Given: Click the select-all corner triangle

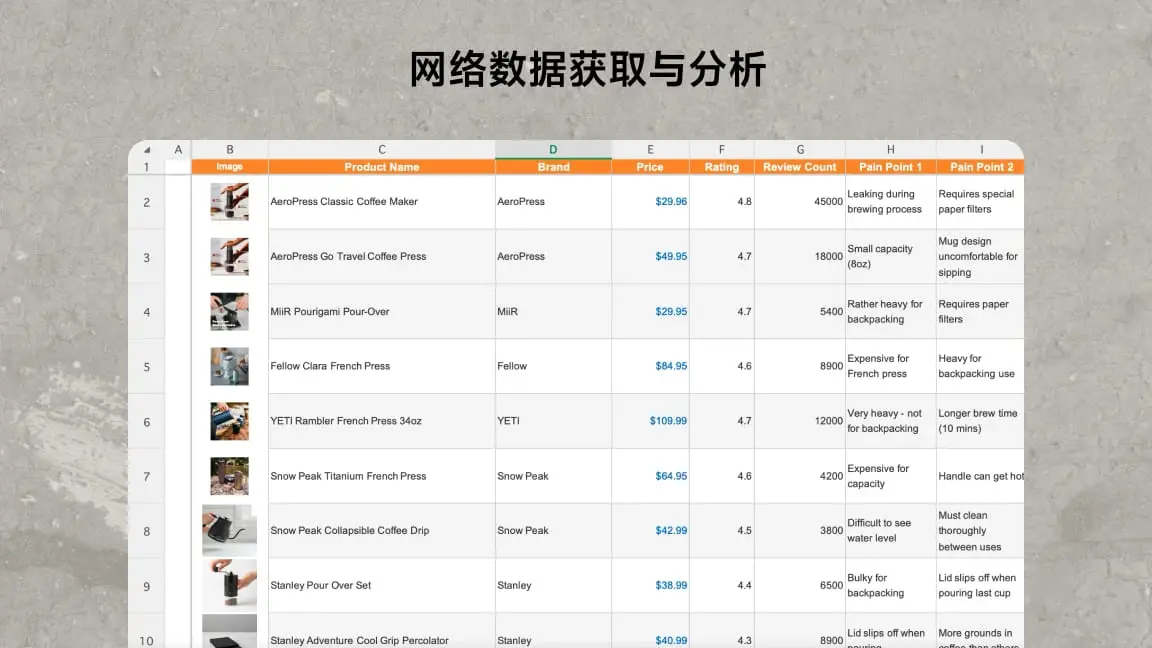Looking at the screenshot, I should click(147, 150).
